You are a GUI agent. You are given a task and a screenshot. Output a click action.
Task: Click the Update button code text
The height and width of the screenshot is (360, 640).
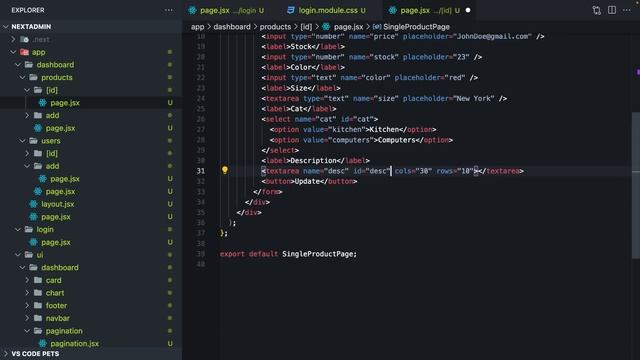coord(307,181)
